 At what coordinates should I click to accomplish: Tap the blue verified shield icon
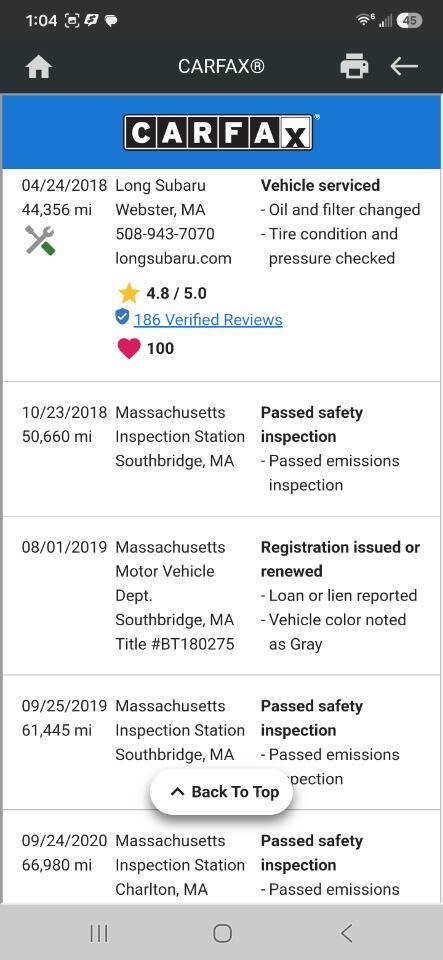click(x=122, y=317)
